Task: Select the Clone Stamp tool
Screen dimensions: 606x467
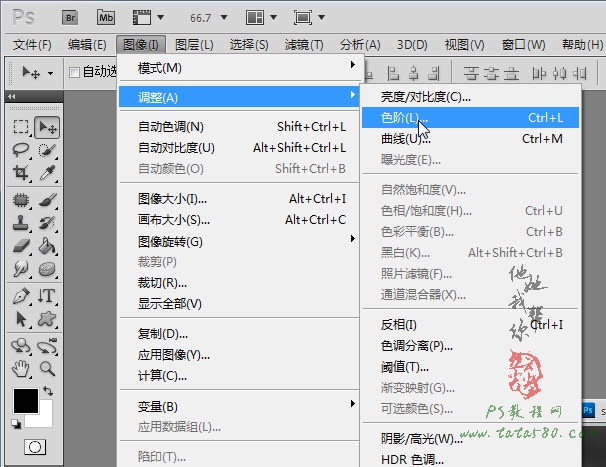Action: coord(21,223)
